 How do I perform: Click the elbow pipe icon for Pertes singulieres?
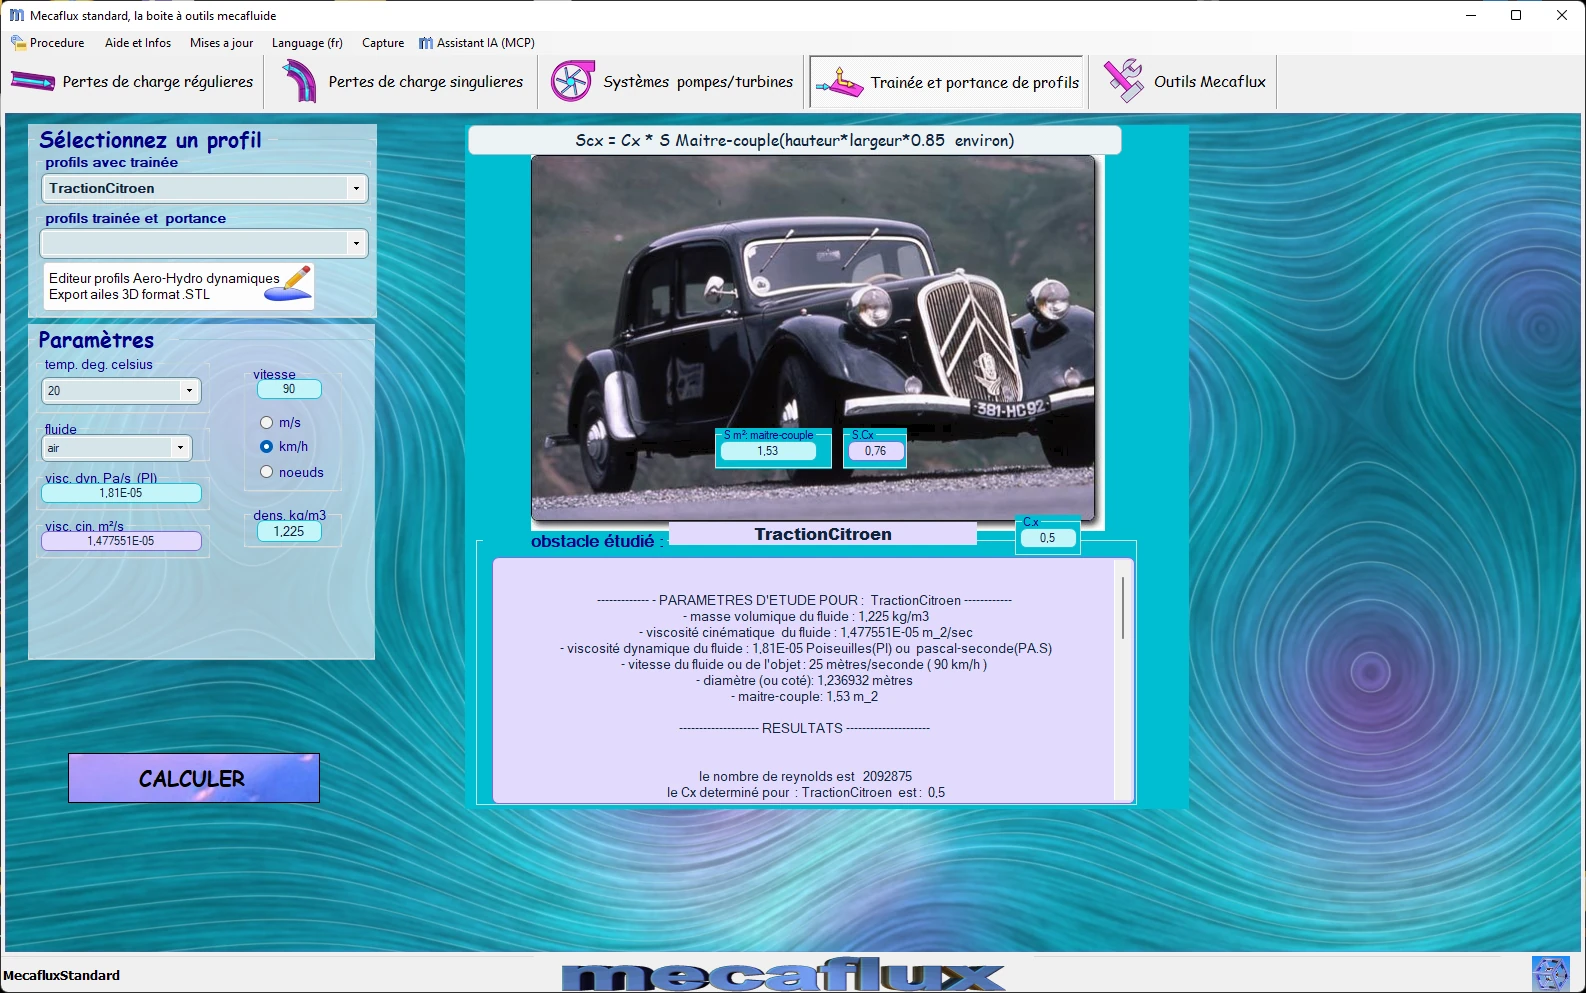pyautogui.click(x=298, y=82)
